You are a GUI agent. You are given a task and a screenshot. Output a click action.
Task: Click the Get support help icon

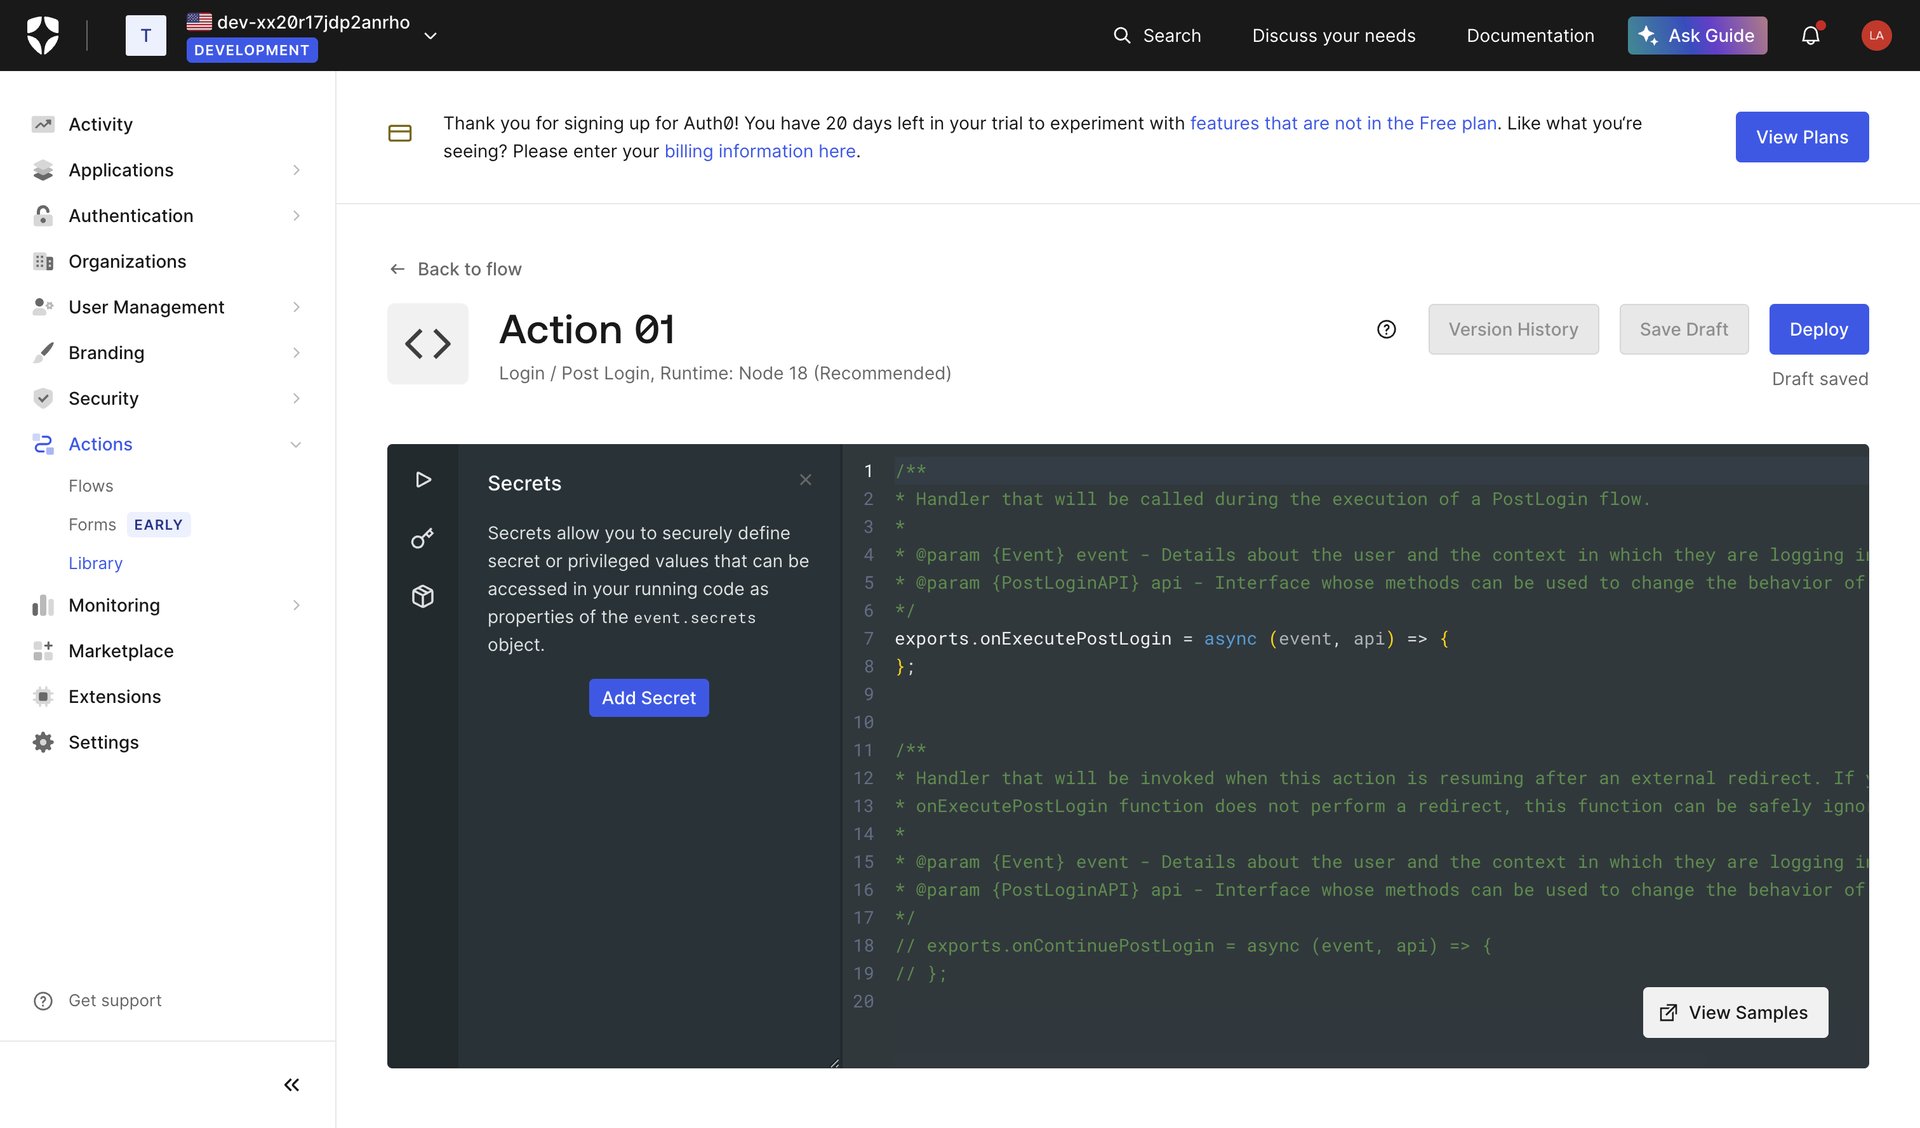pos(43,1000)
